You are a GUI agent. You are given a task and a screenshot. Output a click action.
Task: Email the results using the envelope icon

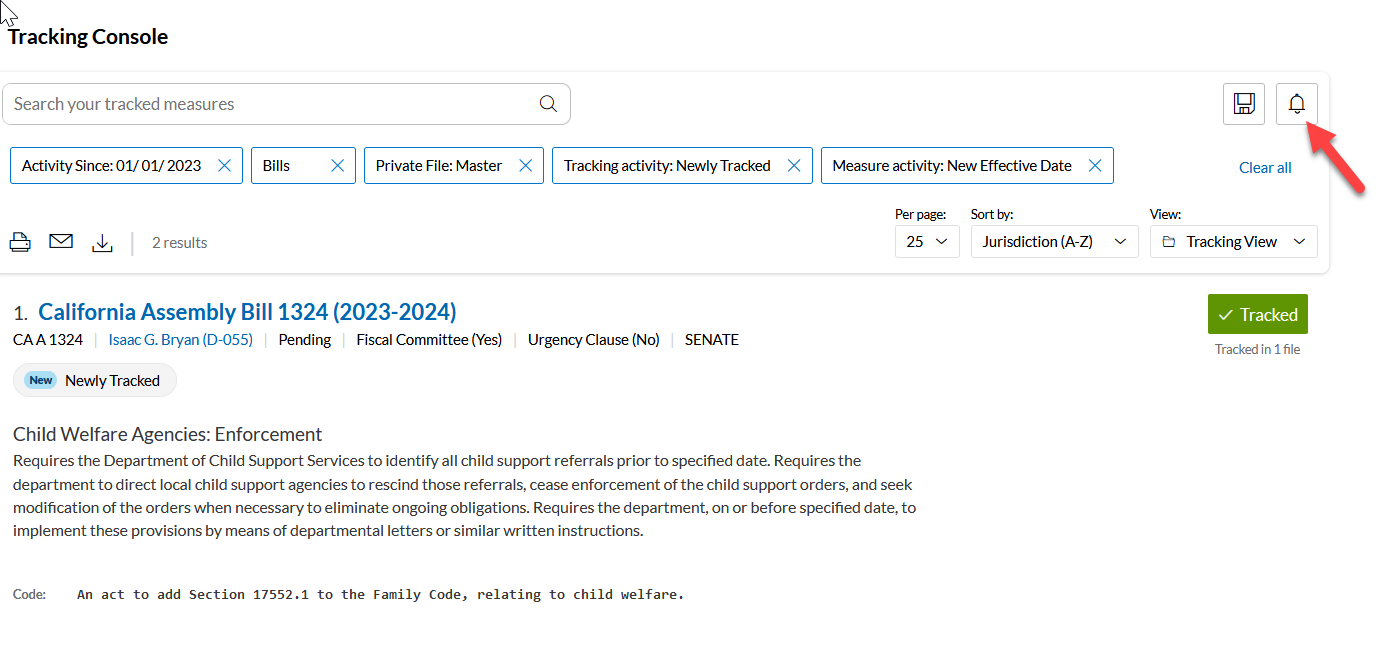pos(61,241)
